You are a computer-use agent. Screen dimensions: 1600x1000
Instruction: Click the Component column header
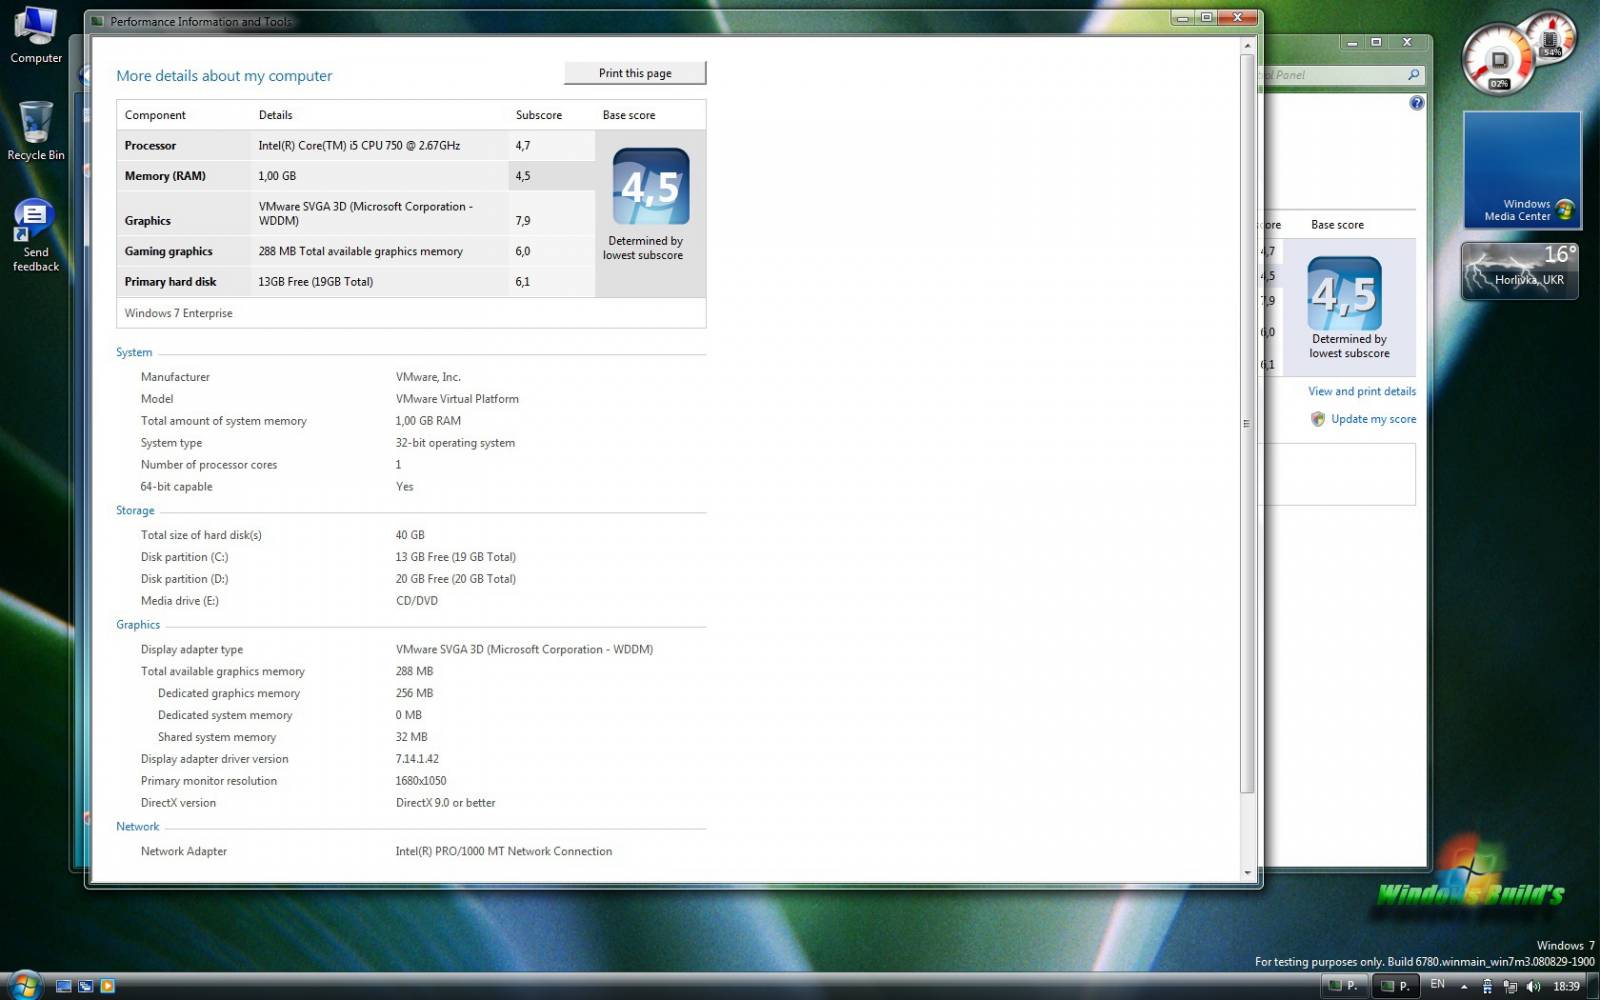point(155,115)
